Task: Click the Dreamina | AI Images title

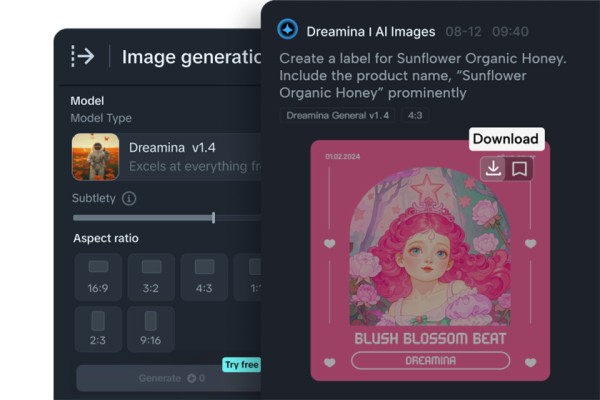Action: pyautogui.click(x=371, y=31)
